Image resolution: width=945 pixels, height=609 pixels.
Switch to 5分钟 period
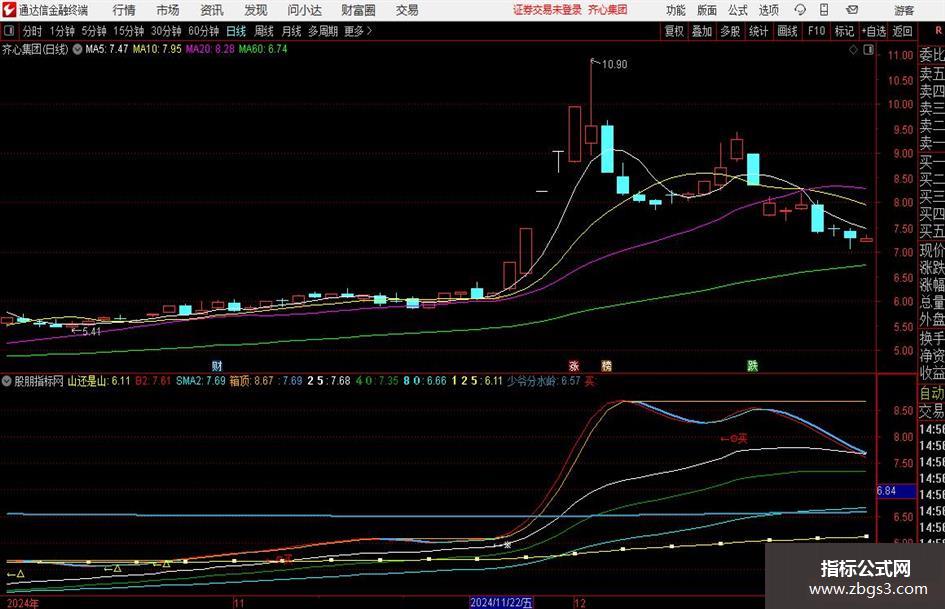pos(93,31)
